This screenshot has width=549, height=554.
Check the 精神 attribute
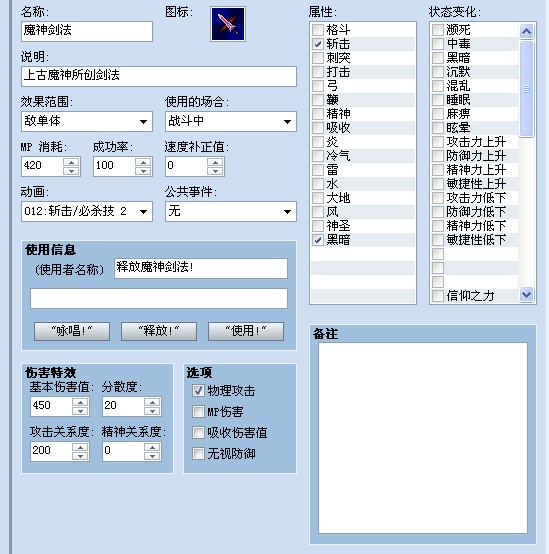[318, 114]
